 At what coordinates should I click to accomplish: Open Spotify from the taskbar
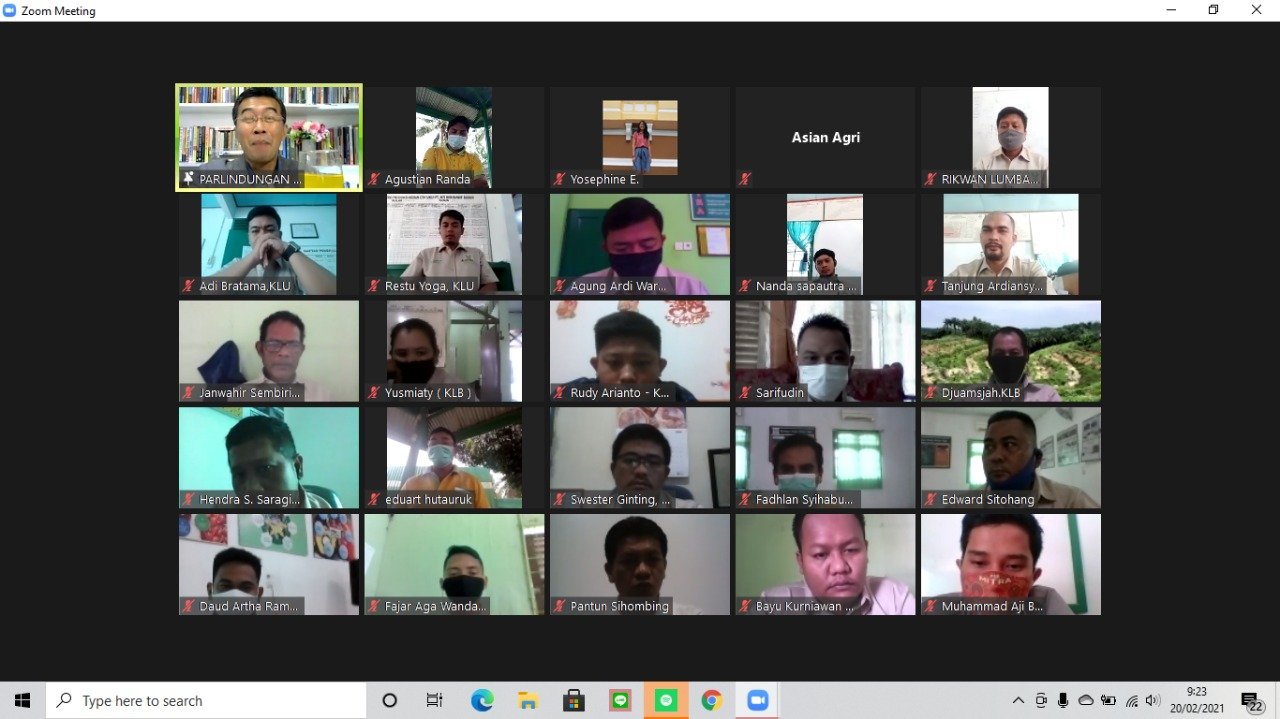click(x=665, y=701)
